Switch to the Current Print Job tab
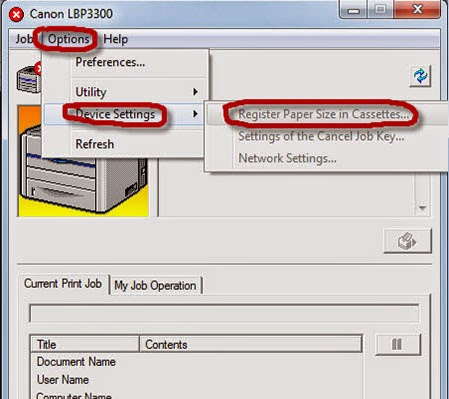 (x=63, y=284)
